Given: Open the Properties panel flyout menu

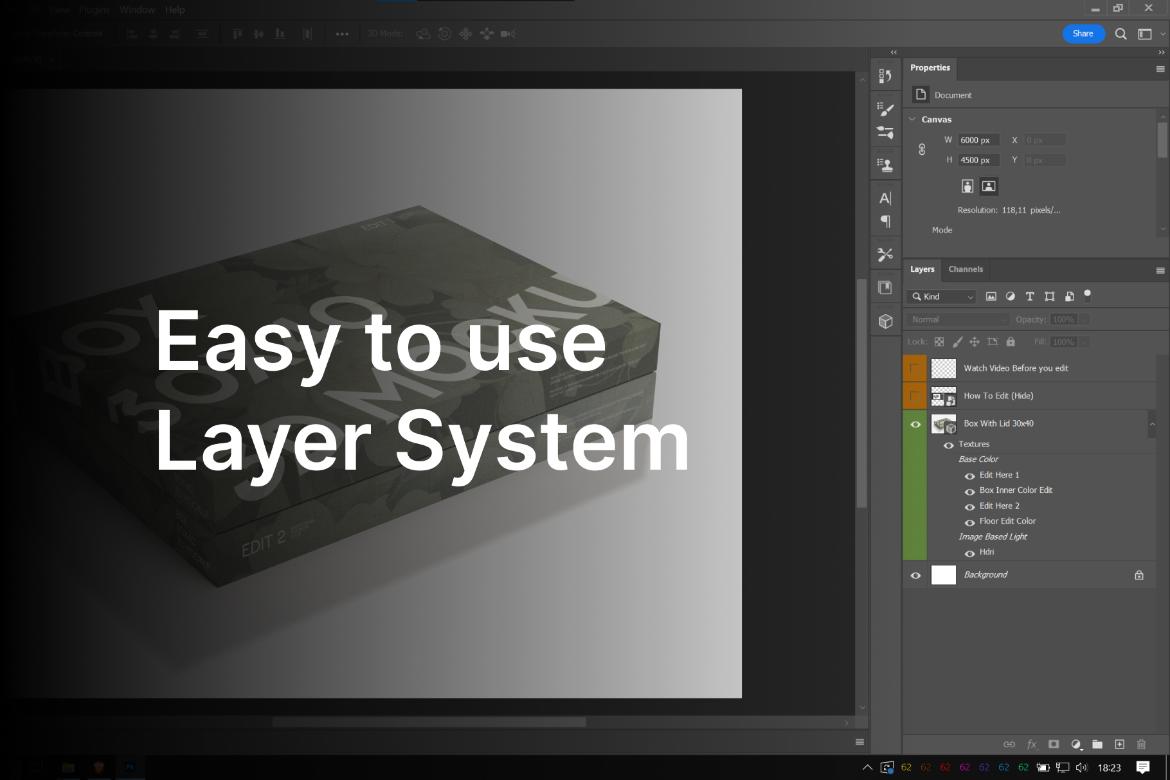Looking at the screenshot, I should tap(1160, 69).
